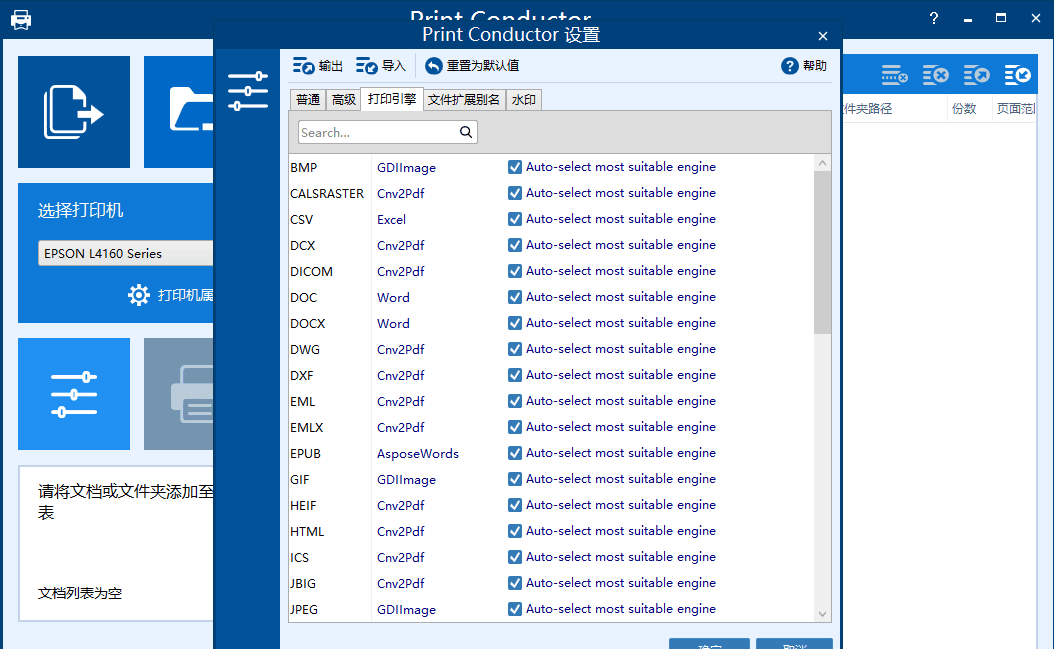Click the scroll up arrow of engine list

(x=822, y=163)
